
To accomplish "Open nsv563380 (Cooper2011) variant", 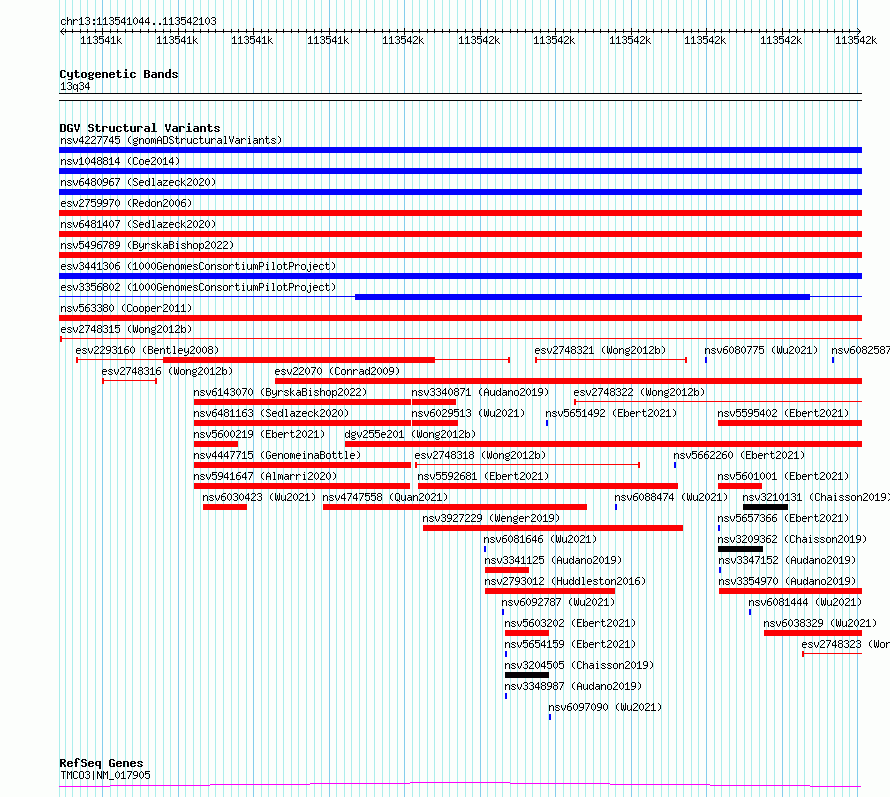I will pos(126,308).
